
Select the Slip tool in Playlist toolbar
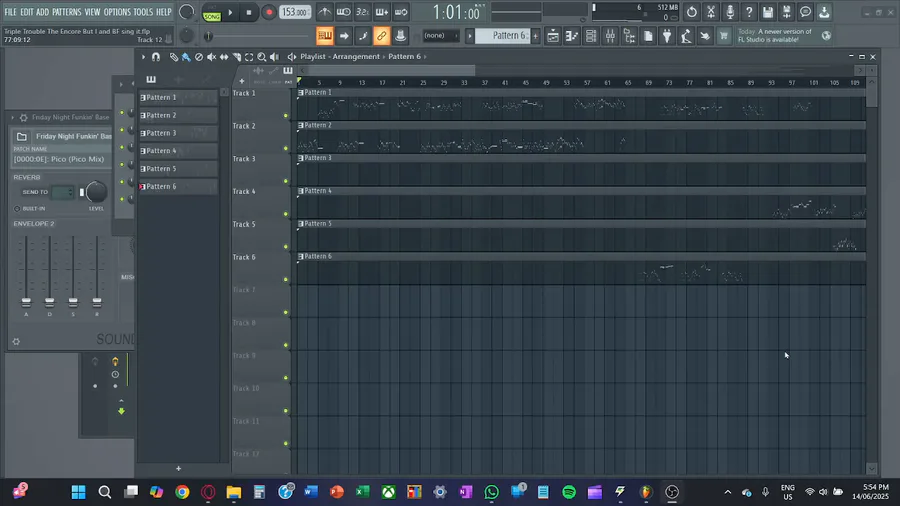(x=224, y=57)
